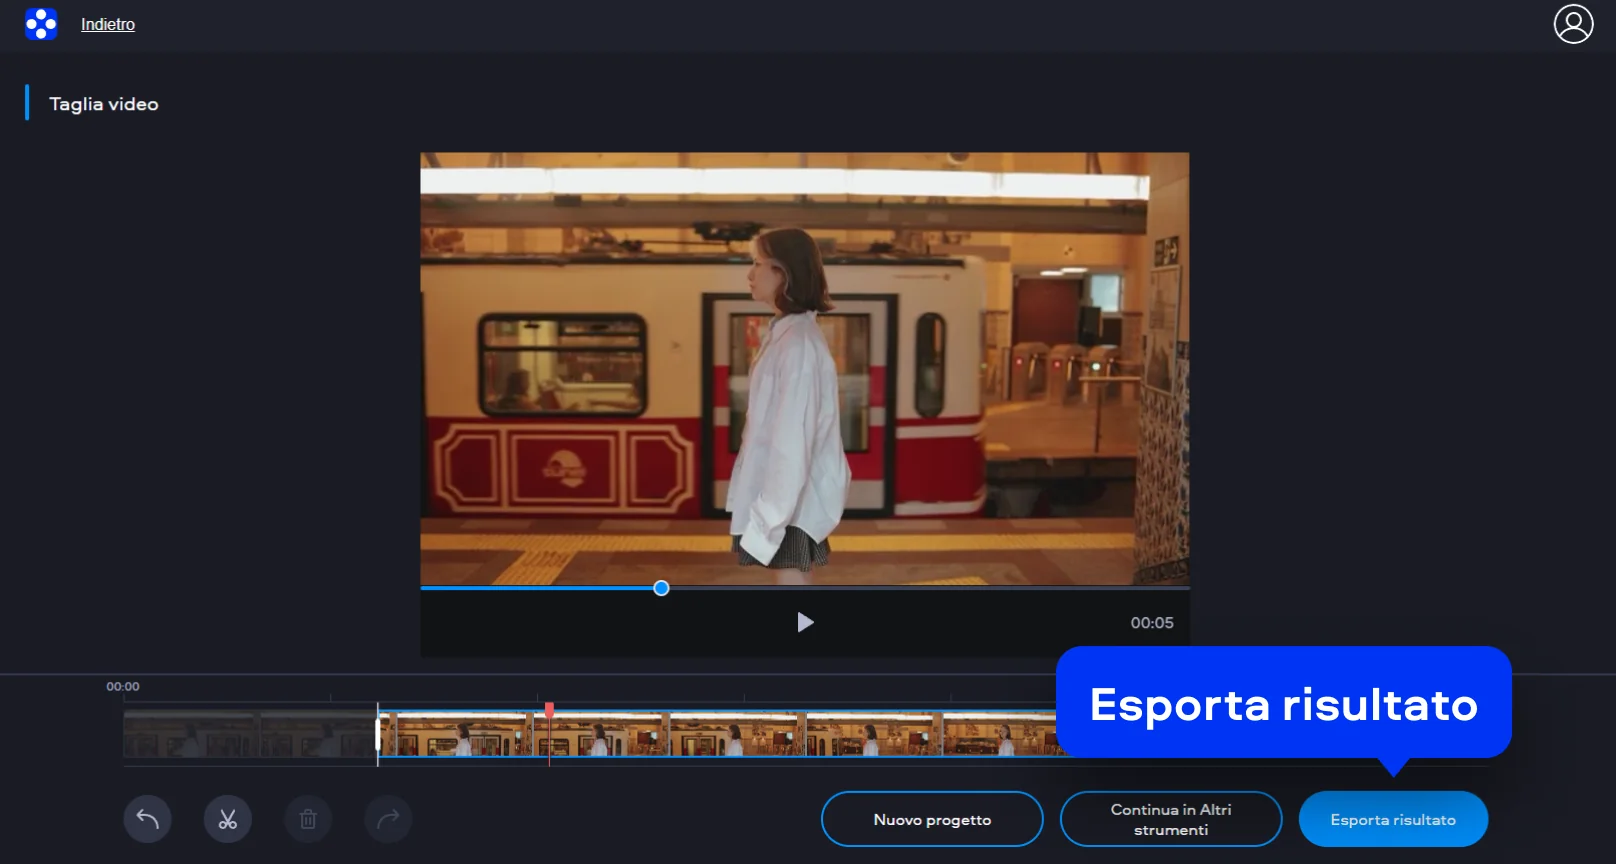
Task: Click the scissors cut tool
Action: [228, 820]
